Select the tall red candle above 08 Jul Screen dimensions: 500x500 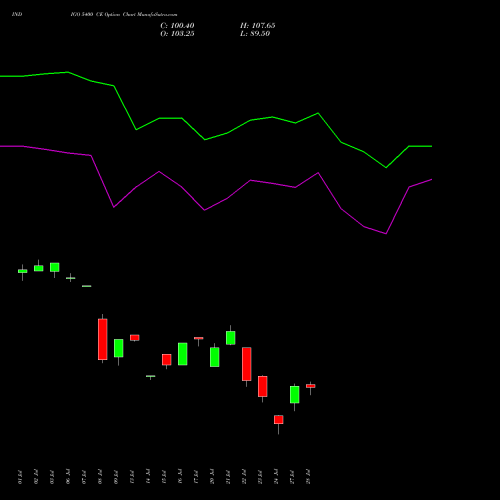pyautogui.click(x=103, y=339)
